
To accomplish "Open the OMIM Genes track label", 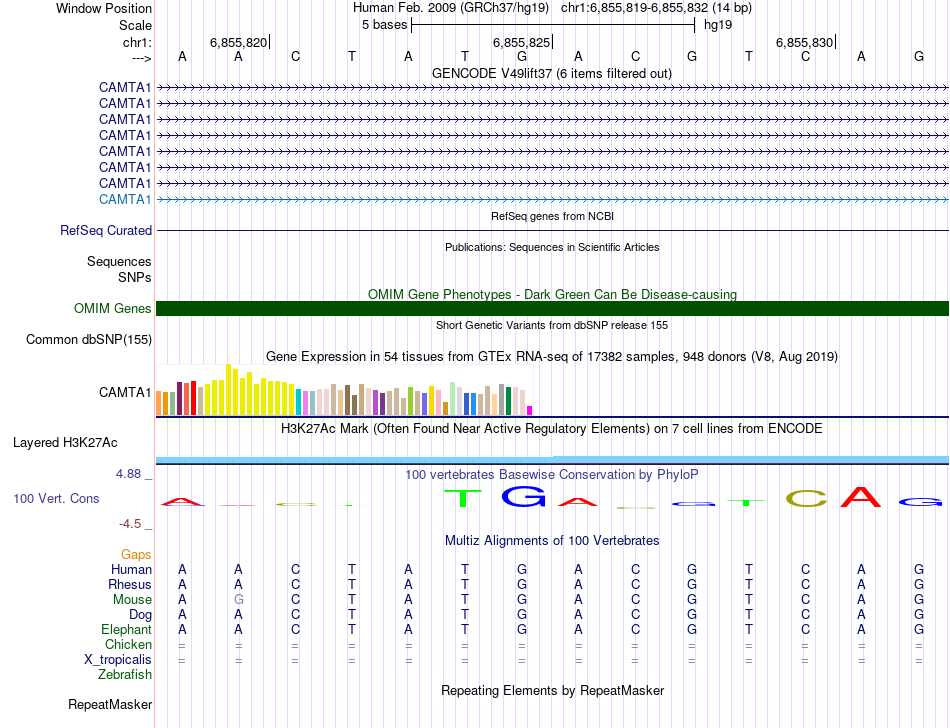I will point(112,309).
